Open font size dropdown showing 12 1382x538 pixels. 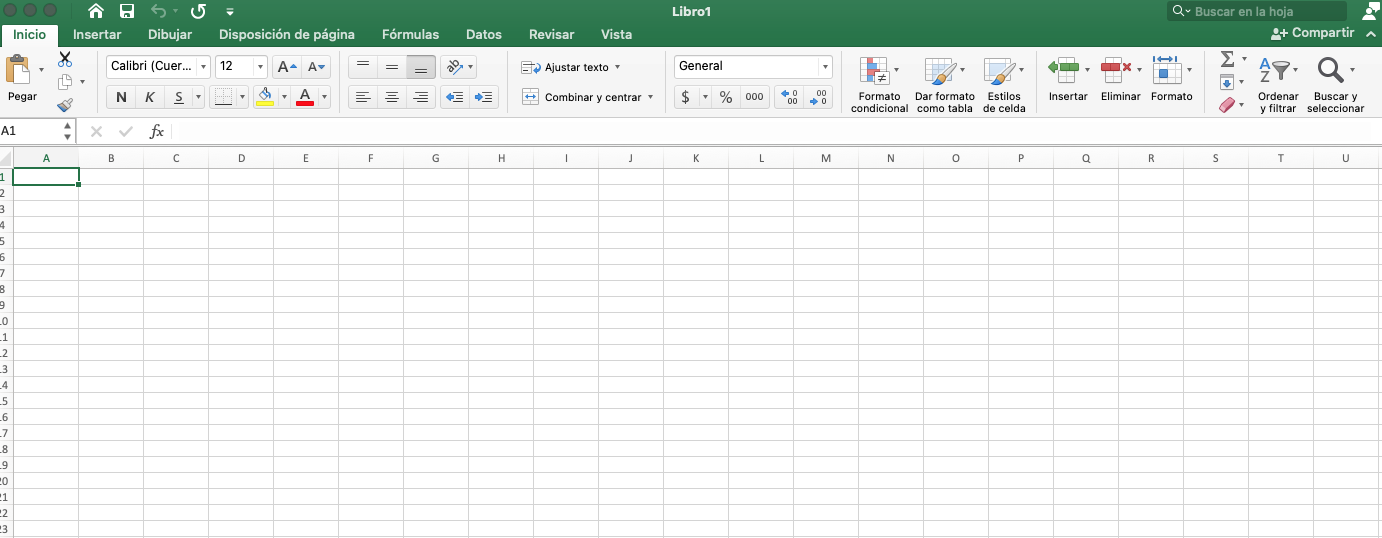pyautogui.click(x=261, y=67)
